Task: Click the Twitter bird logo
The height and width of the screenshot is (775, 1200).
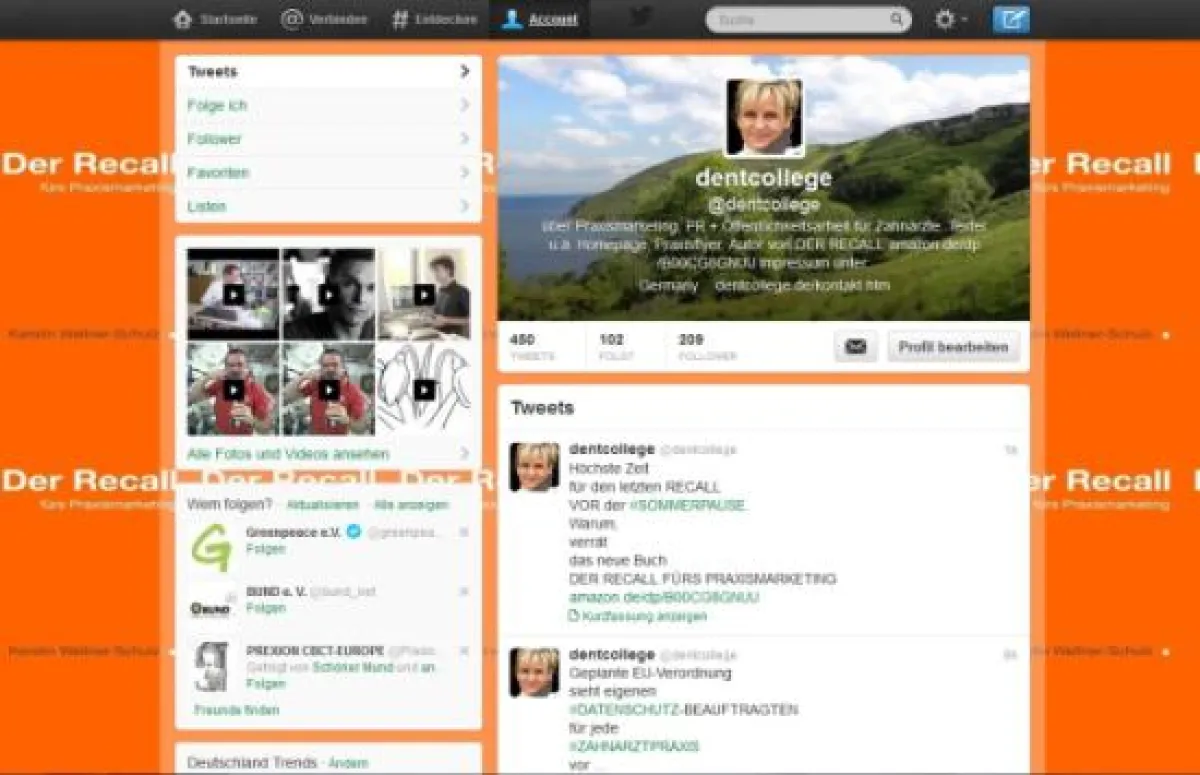Action: click(x=638, y=18)
